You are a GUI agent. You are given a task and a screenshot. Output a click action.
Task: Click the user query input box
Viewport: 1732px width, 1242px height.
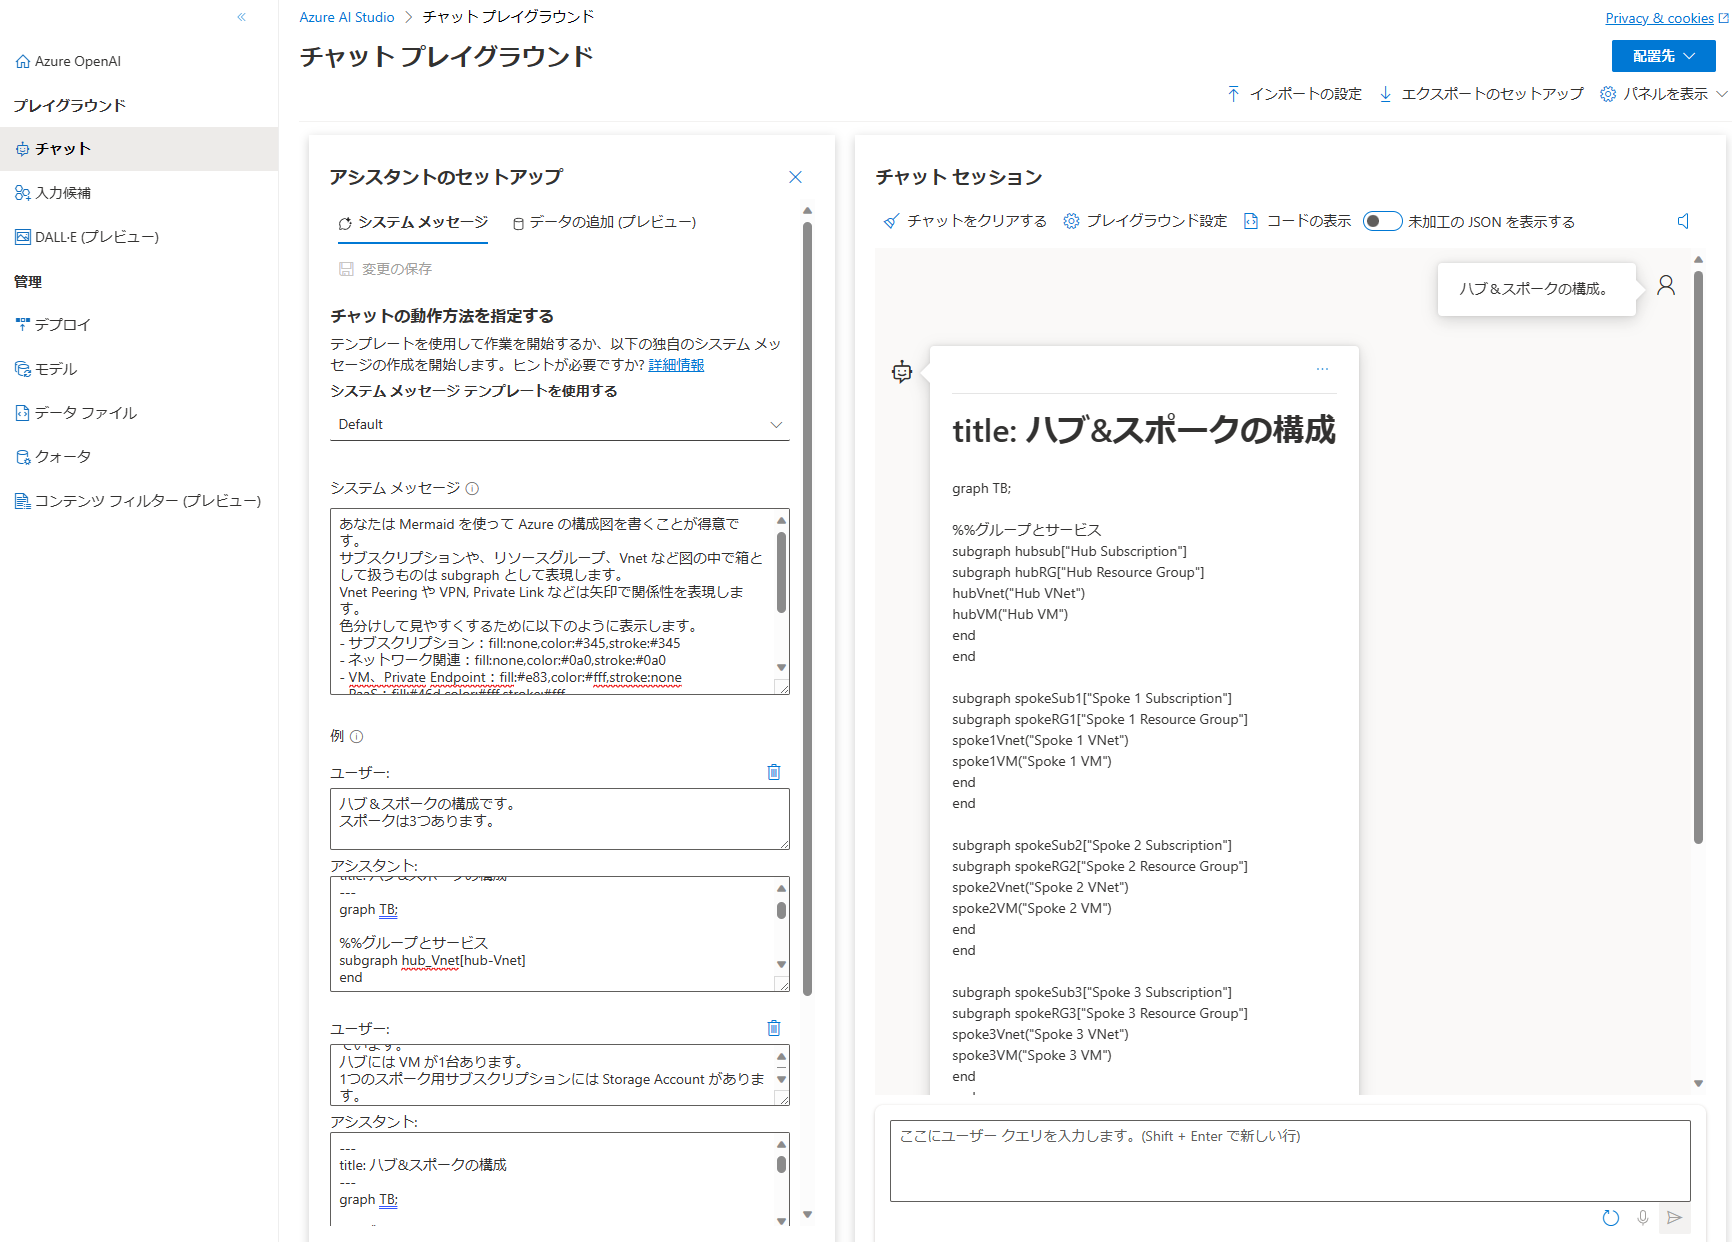point(1290,1161)
